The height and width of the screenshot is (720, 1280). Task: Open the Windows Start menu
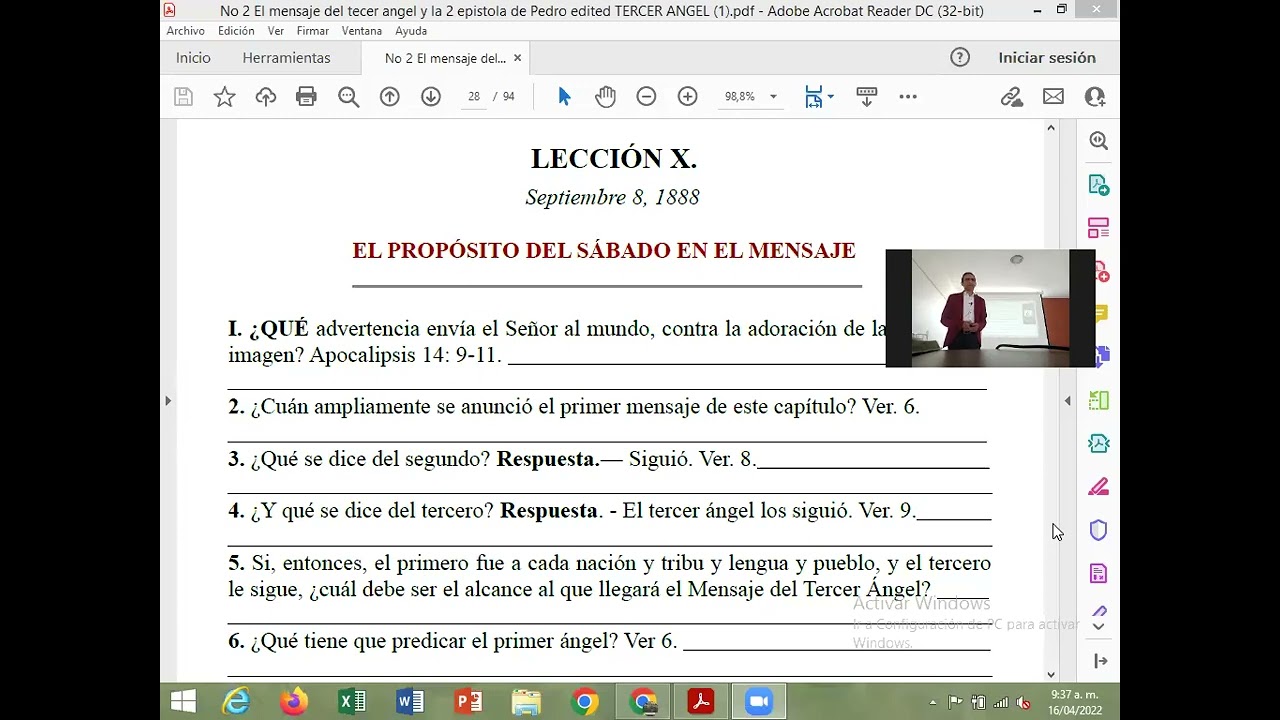pyautogui.click(x=183, y=702)
